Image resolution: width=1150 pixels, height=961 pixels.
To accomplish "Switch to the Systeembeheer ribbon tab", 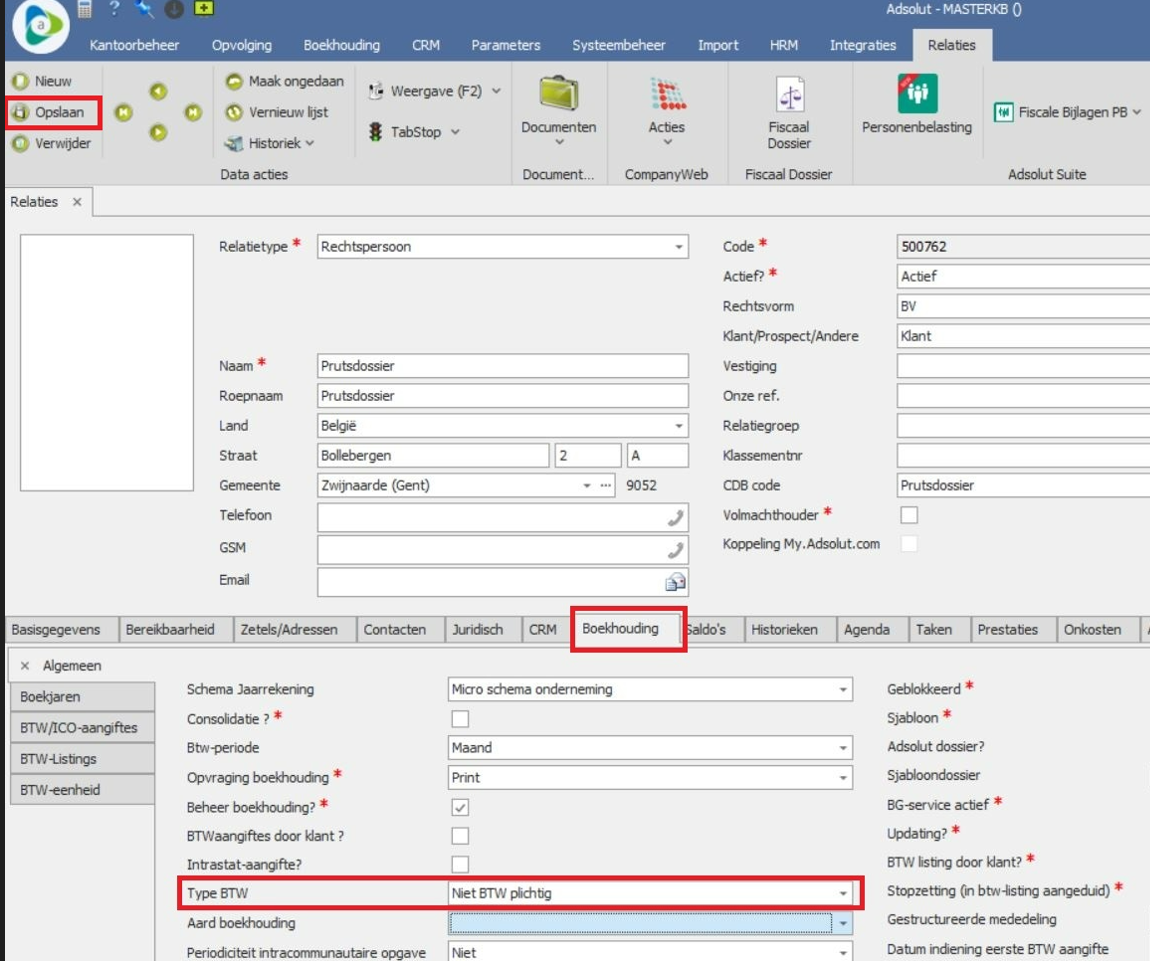I will [x=619, y=45].
